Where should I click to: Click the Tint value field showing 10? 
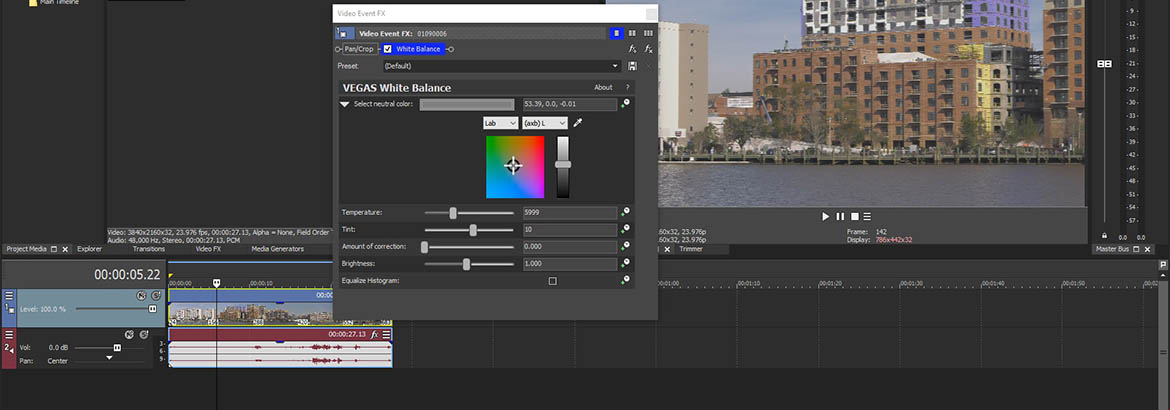coord(570,230)
